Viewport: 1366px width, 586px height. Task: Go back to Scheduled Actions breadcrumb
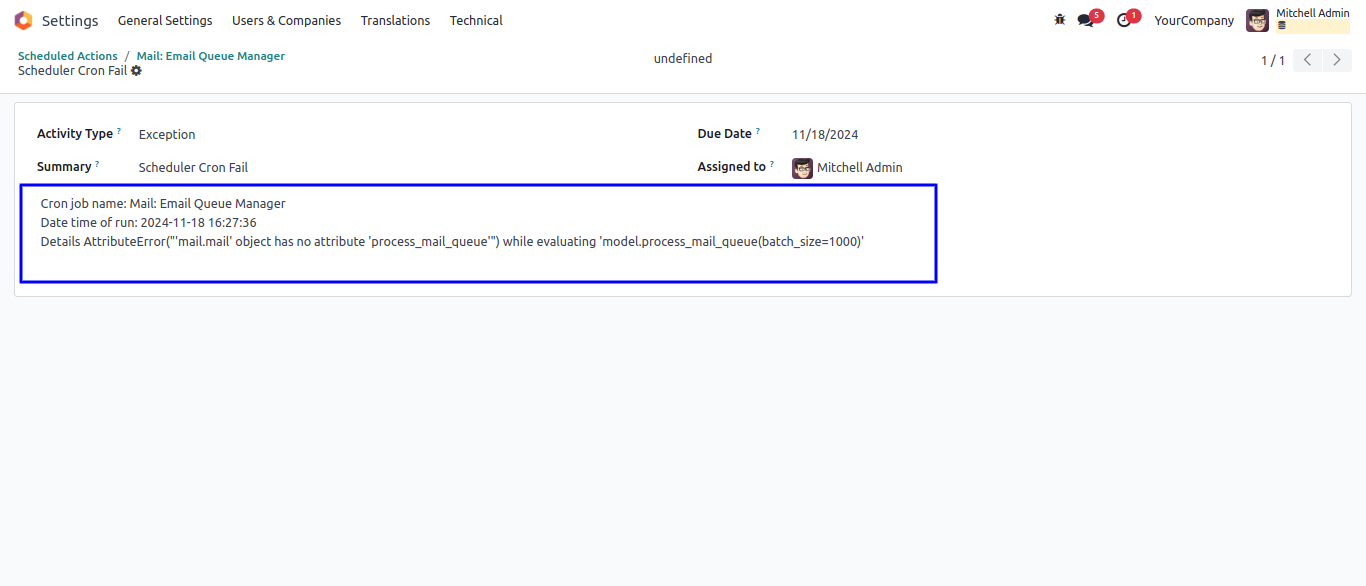(x=68, y=56)
